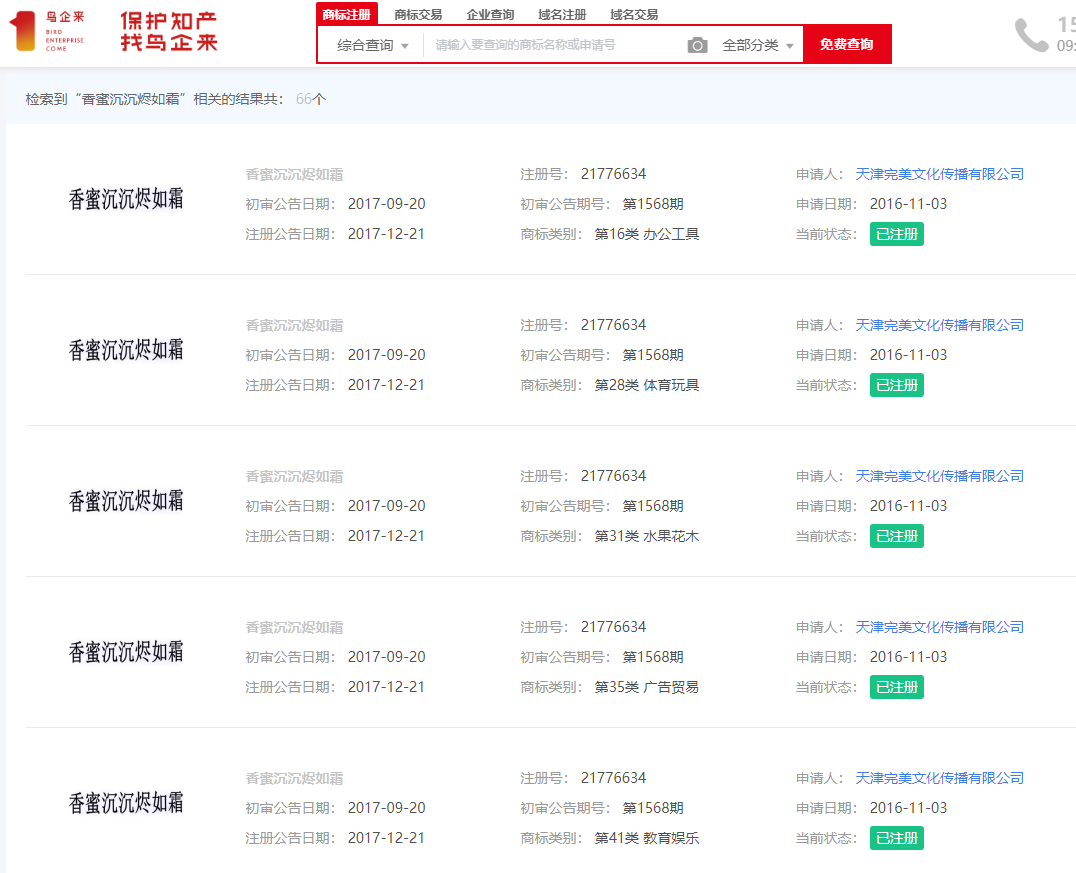Click the 保护知产 找鸟企来 slogan
1076x873 pixels.
[169, 32]
